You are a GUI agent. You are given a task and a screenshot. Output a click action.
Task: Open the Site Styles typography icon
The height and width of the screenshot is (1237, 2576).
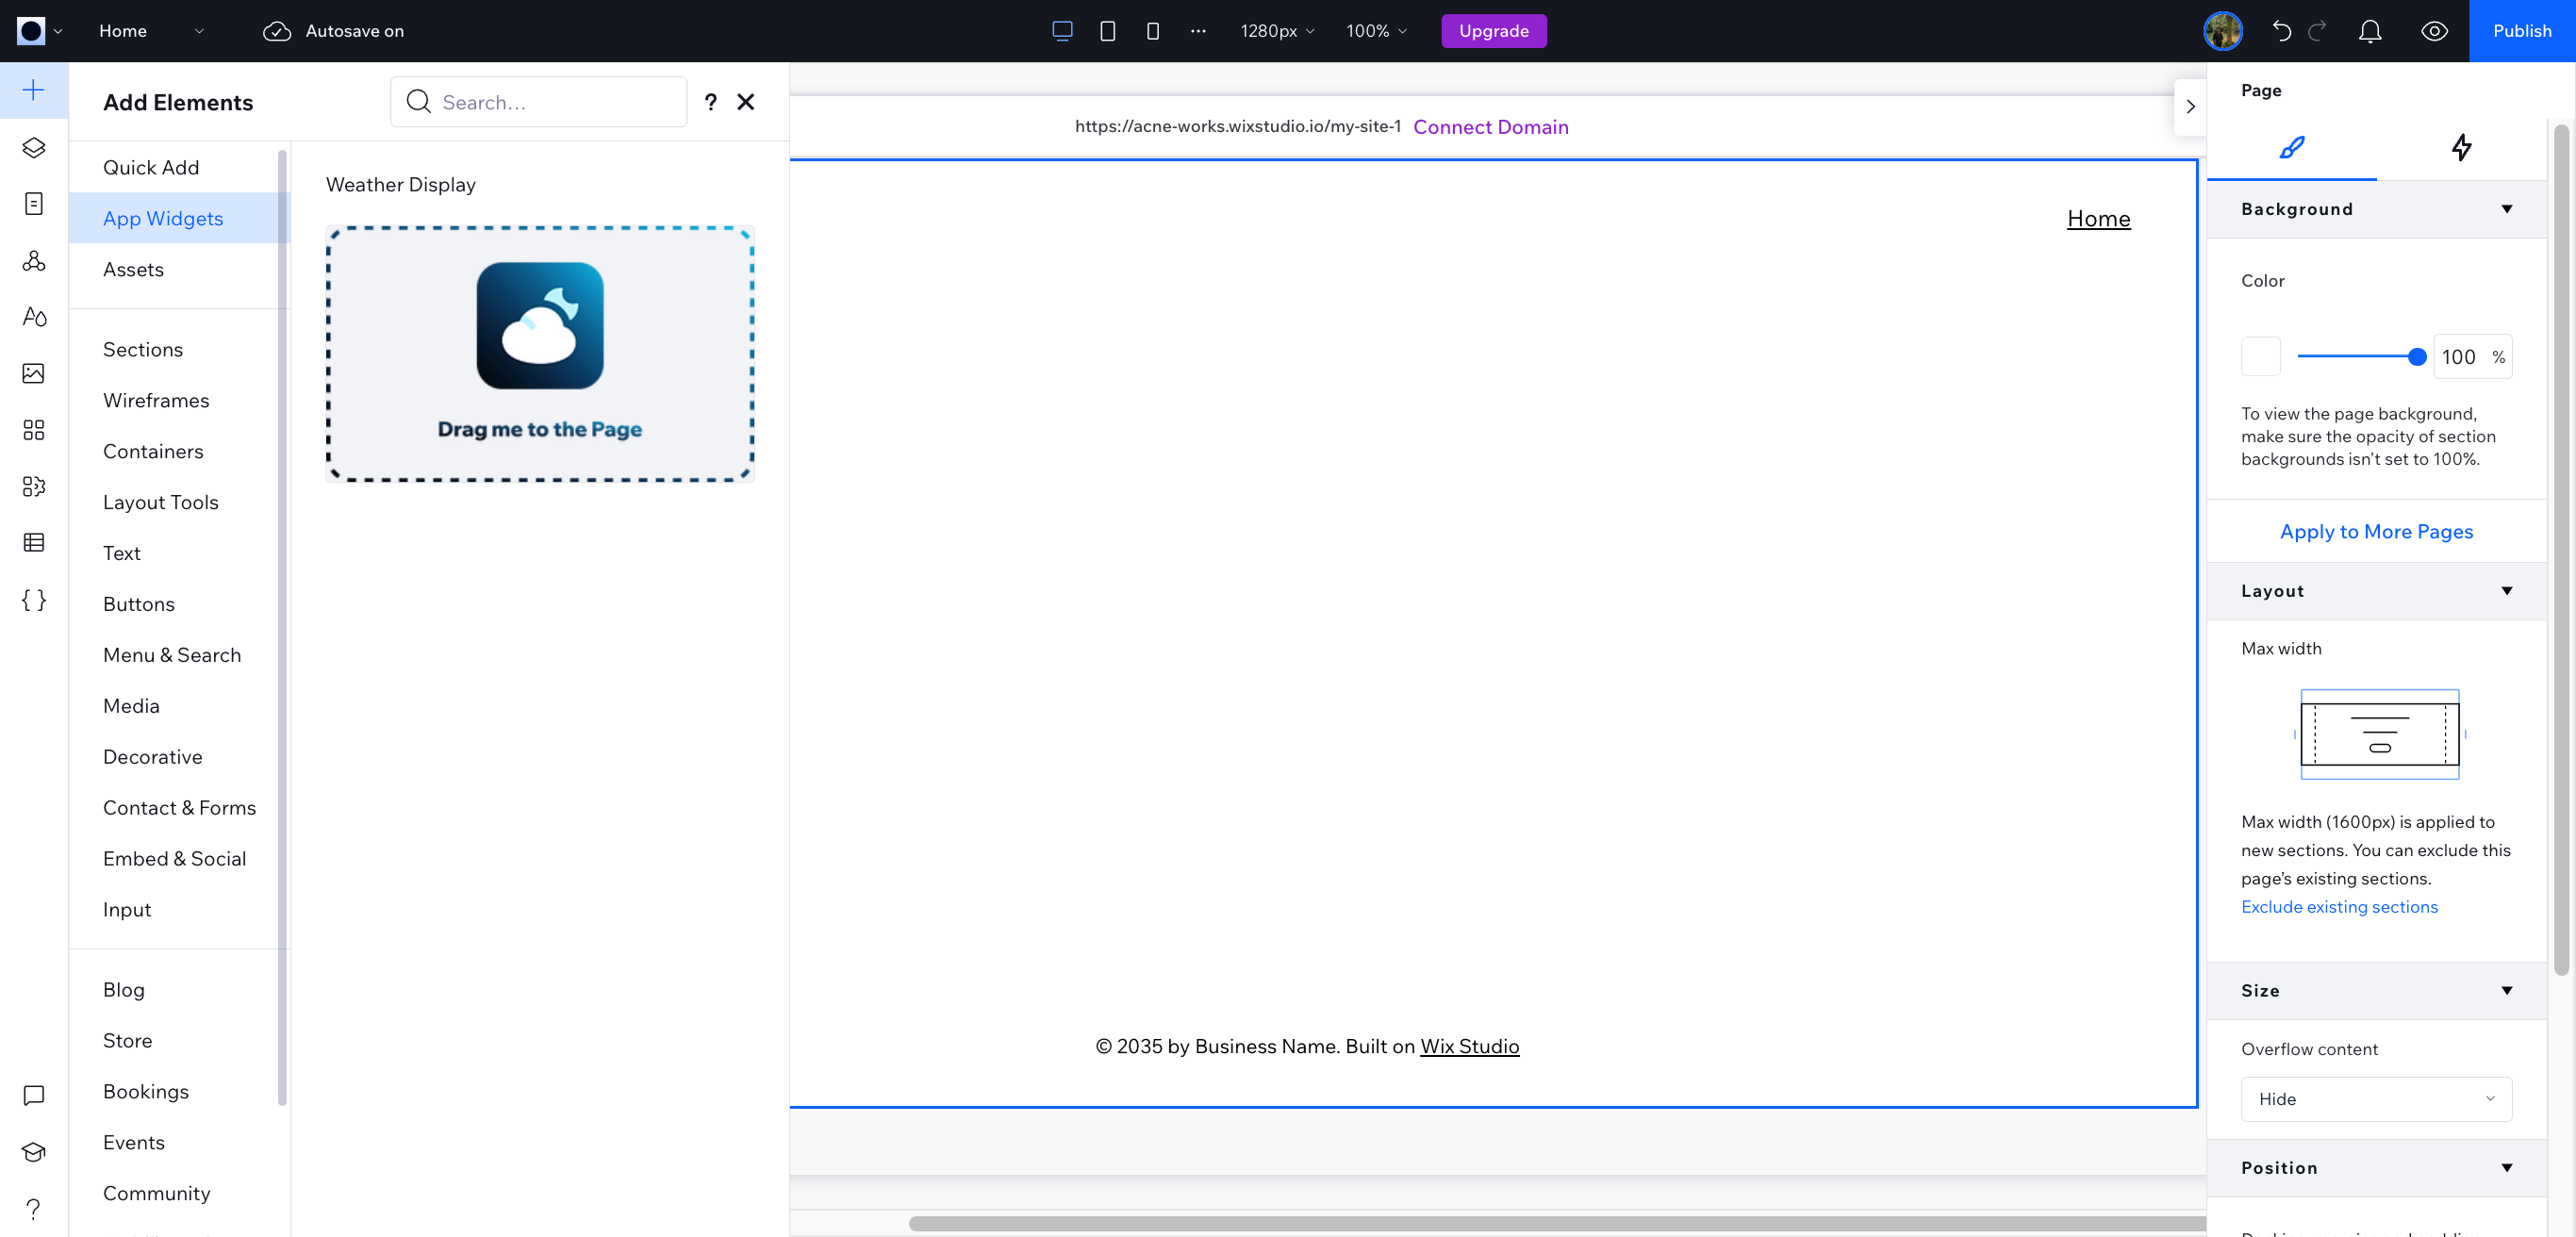33,317
